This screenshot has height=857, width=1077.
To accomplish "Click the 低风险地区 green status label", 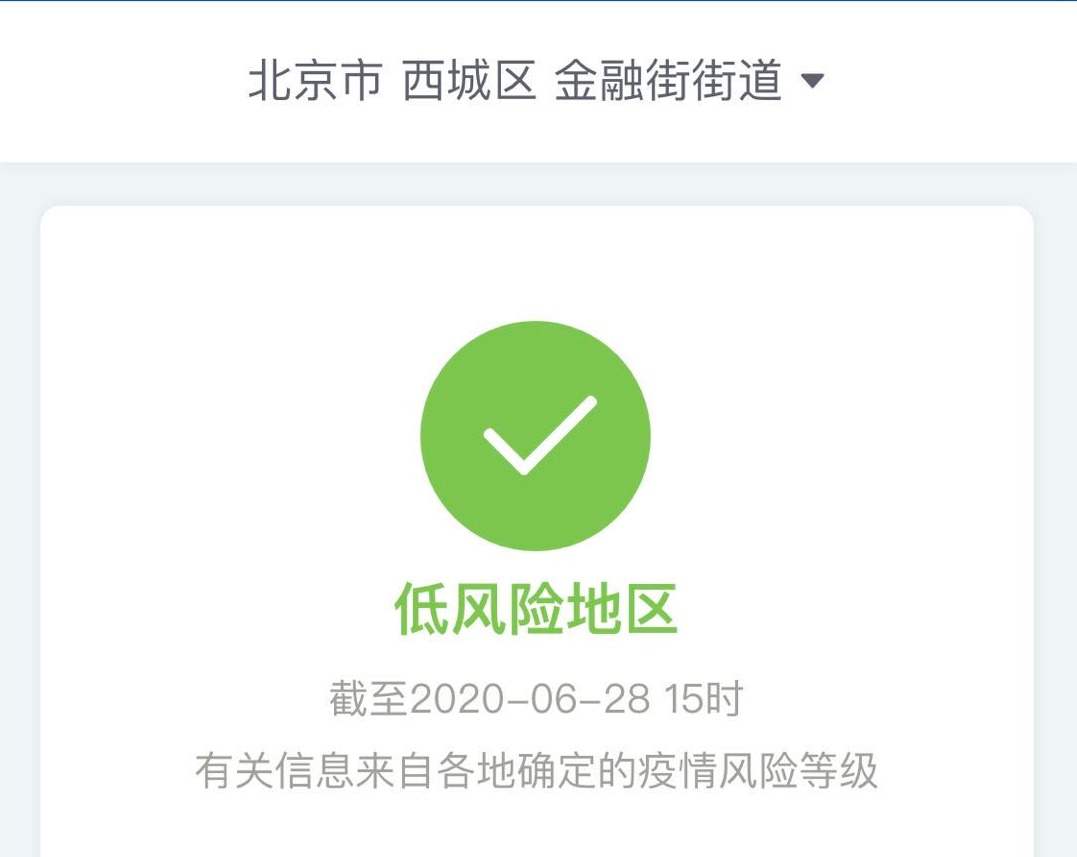I will 536,609.
